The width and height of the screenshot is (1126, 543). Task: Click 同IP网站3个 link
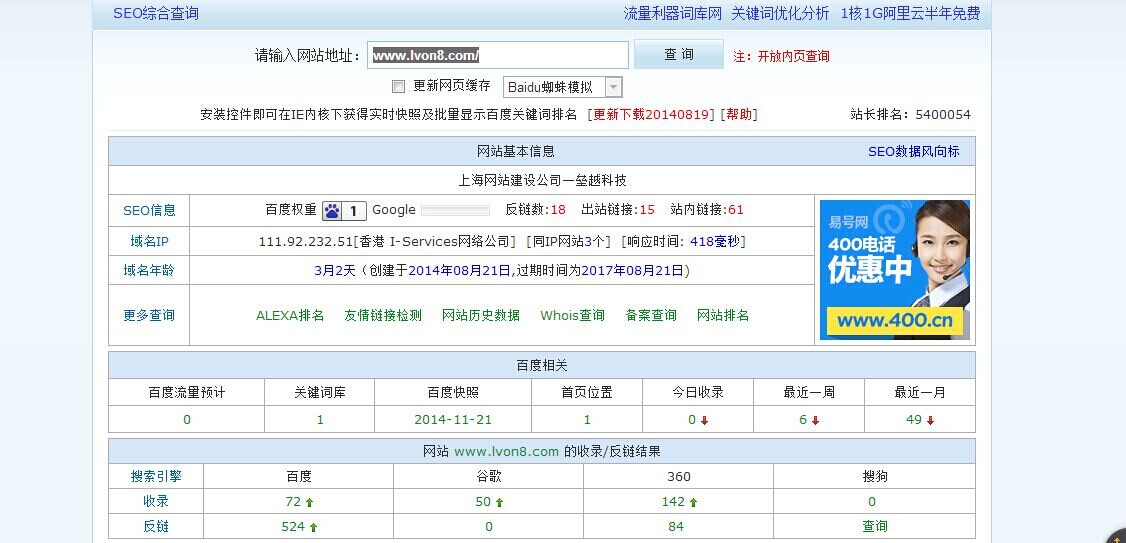(x=567, y=242)
